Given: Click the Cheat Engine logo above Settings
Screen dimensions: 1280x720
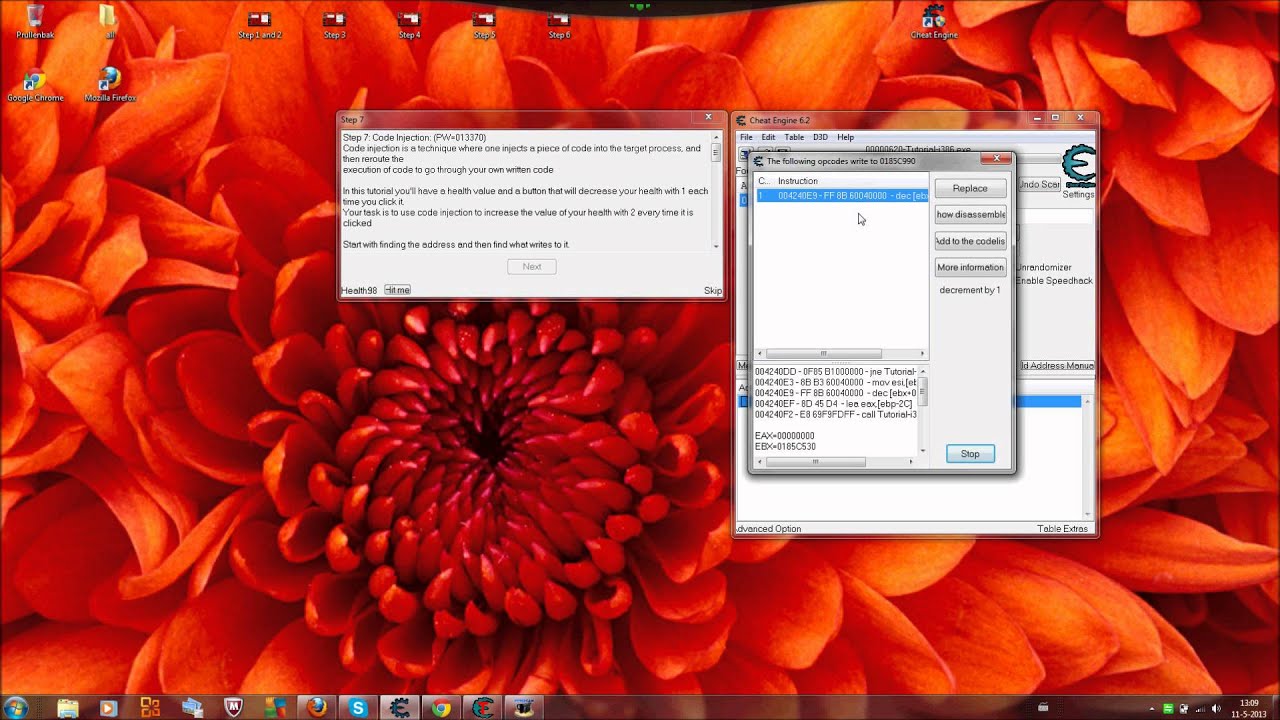Looking at the screenshot, I should [1078, 167].
